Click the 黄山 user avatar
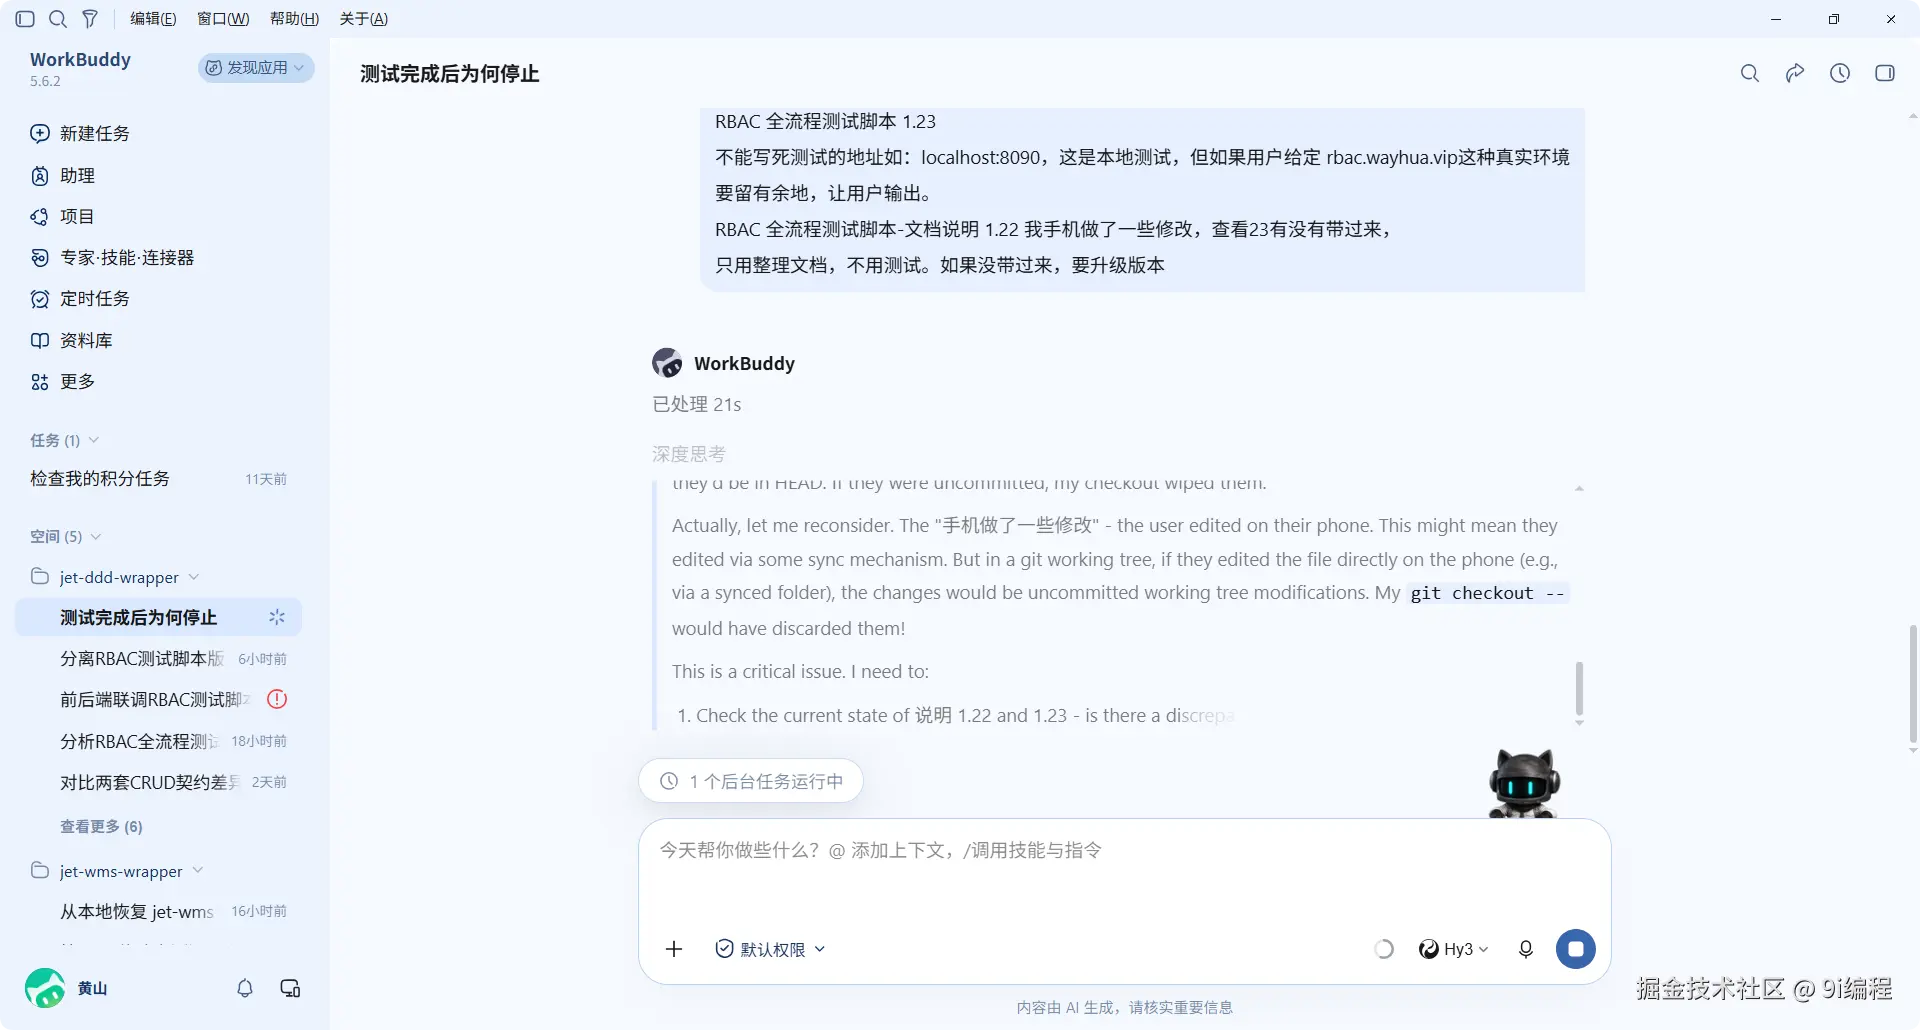1920x1030 pixels. [45, 988]
